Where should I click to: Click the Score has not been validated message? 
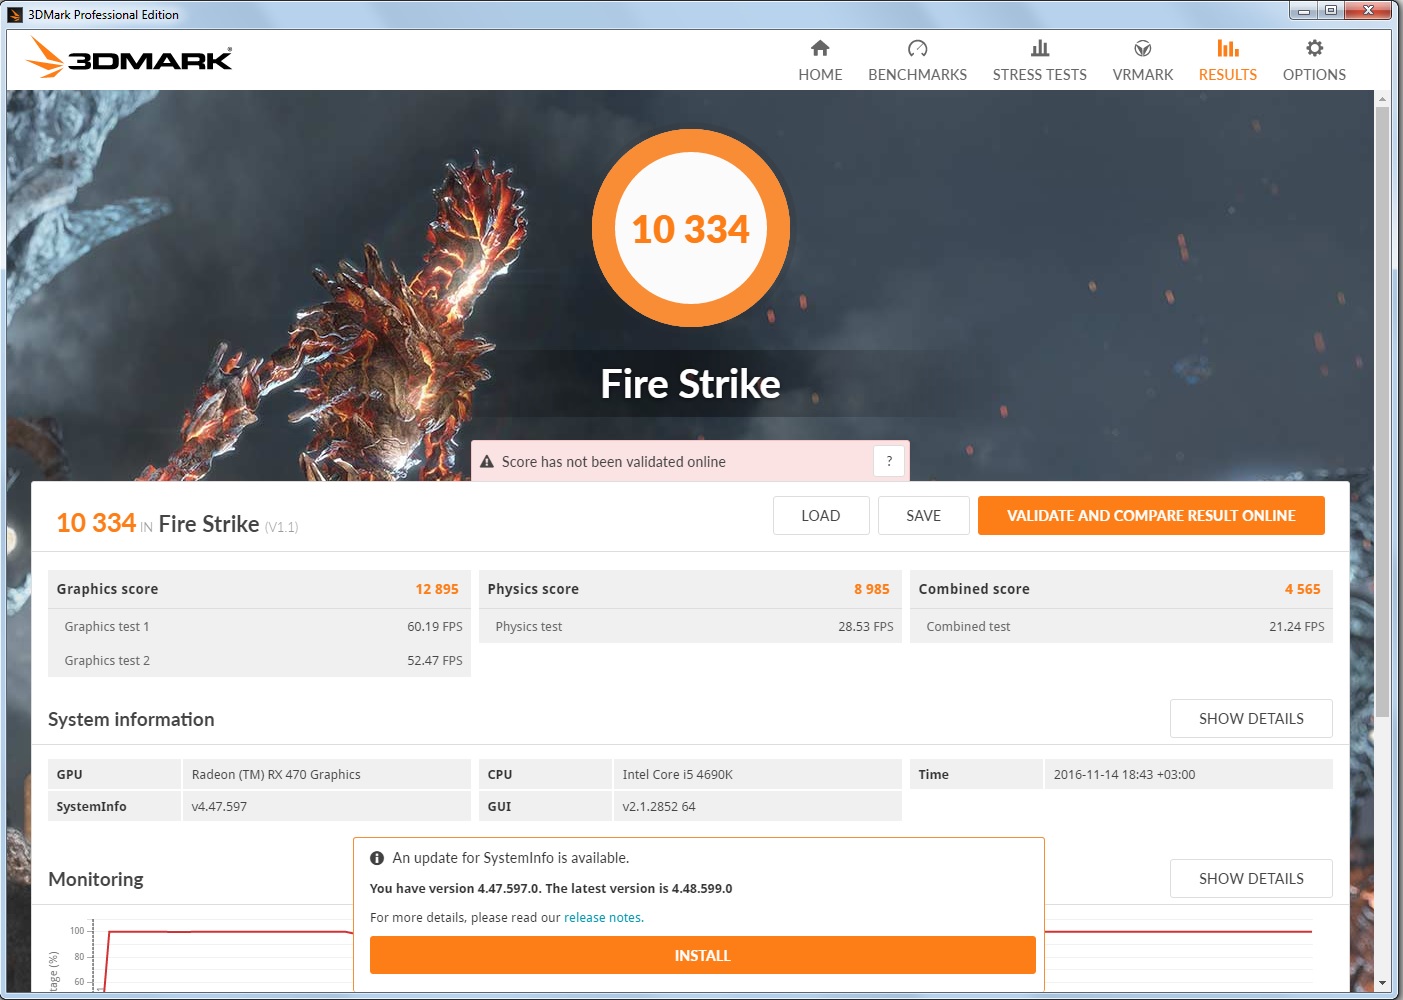[x=614, y=462]
